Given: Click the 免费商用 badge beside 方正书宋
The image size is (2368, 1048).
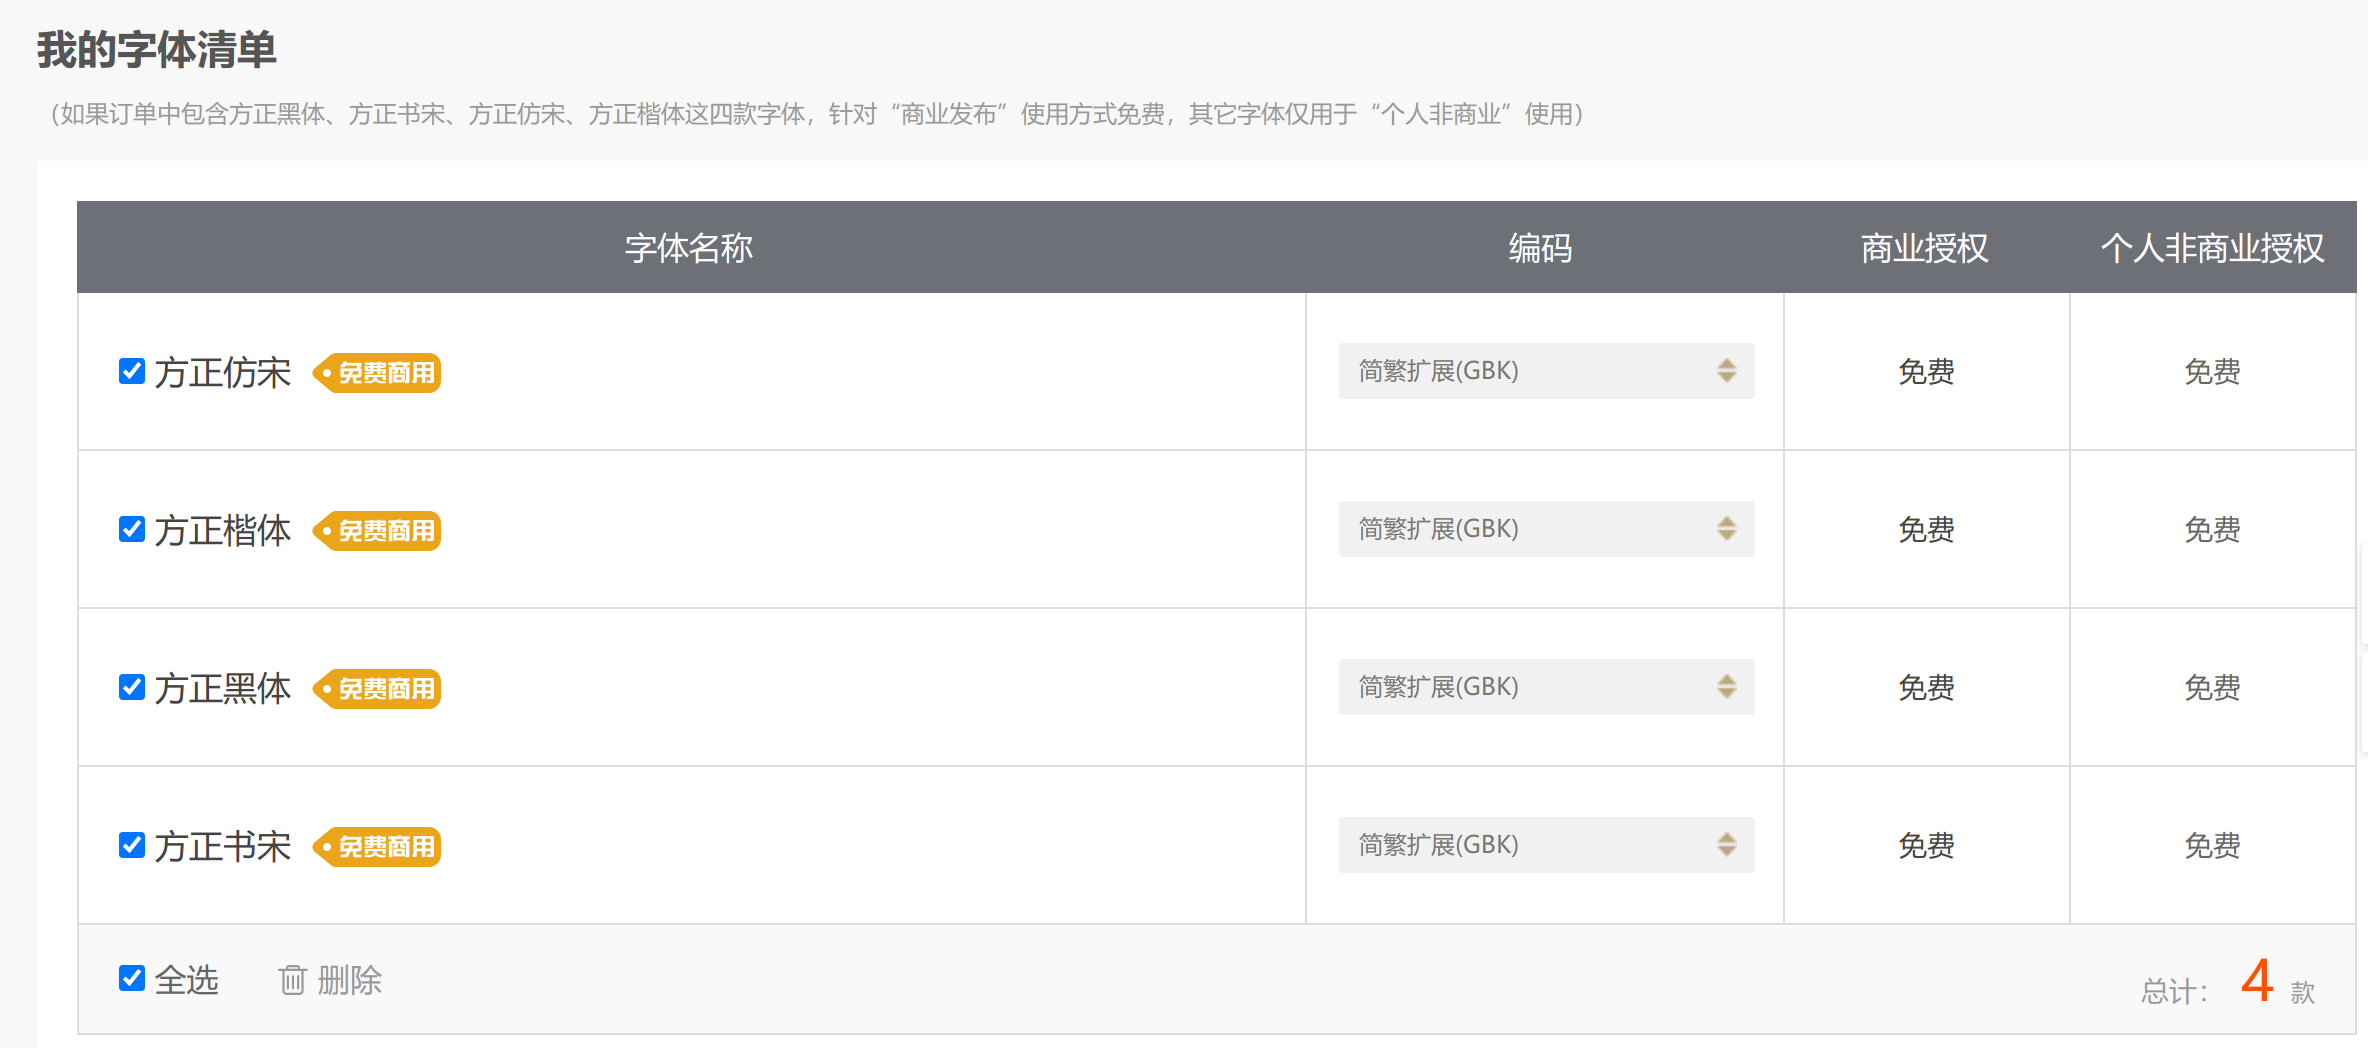Looking at the screenshot, I should click(x=377, y=847).
